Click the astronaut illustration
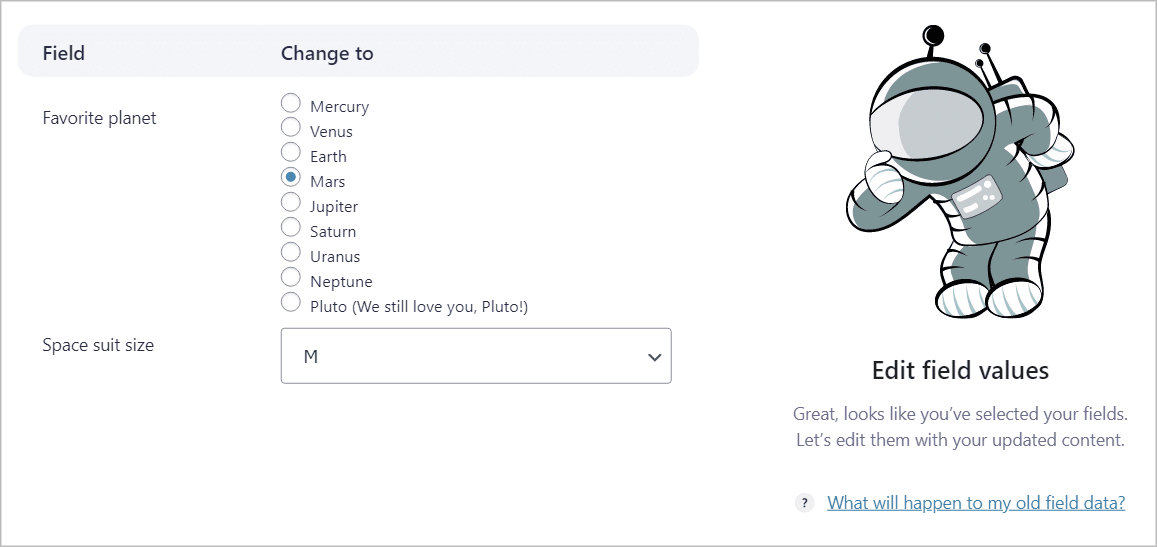This screenshot has width=1157, height=547. click(959, 172)
